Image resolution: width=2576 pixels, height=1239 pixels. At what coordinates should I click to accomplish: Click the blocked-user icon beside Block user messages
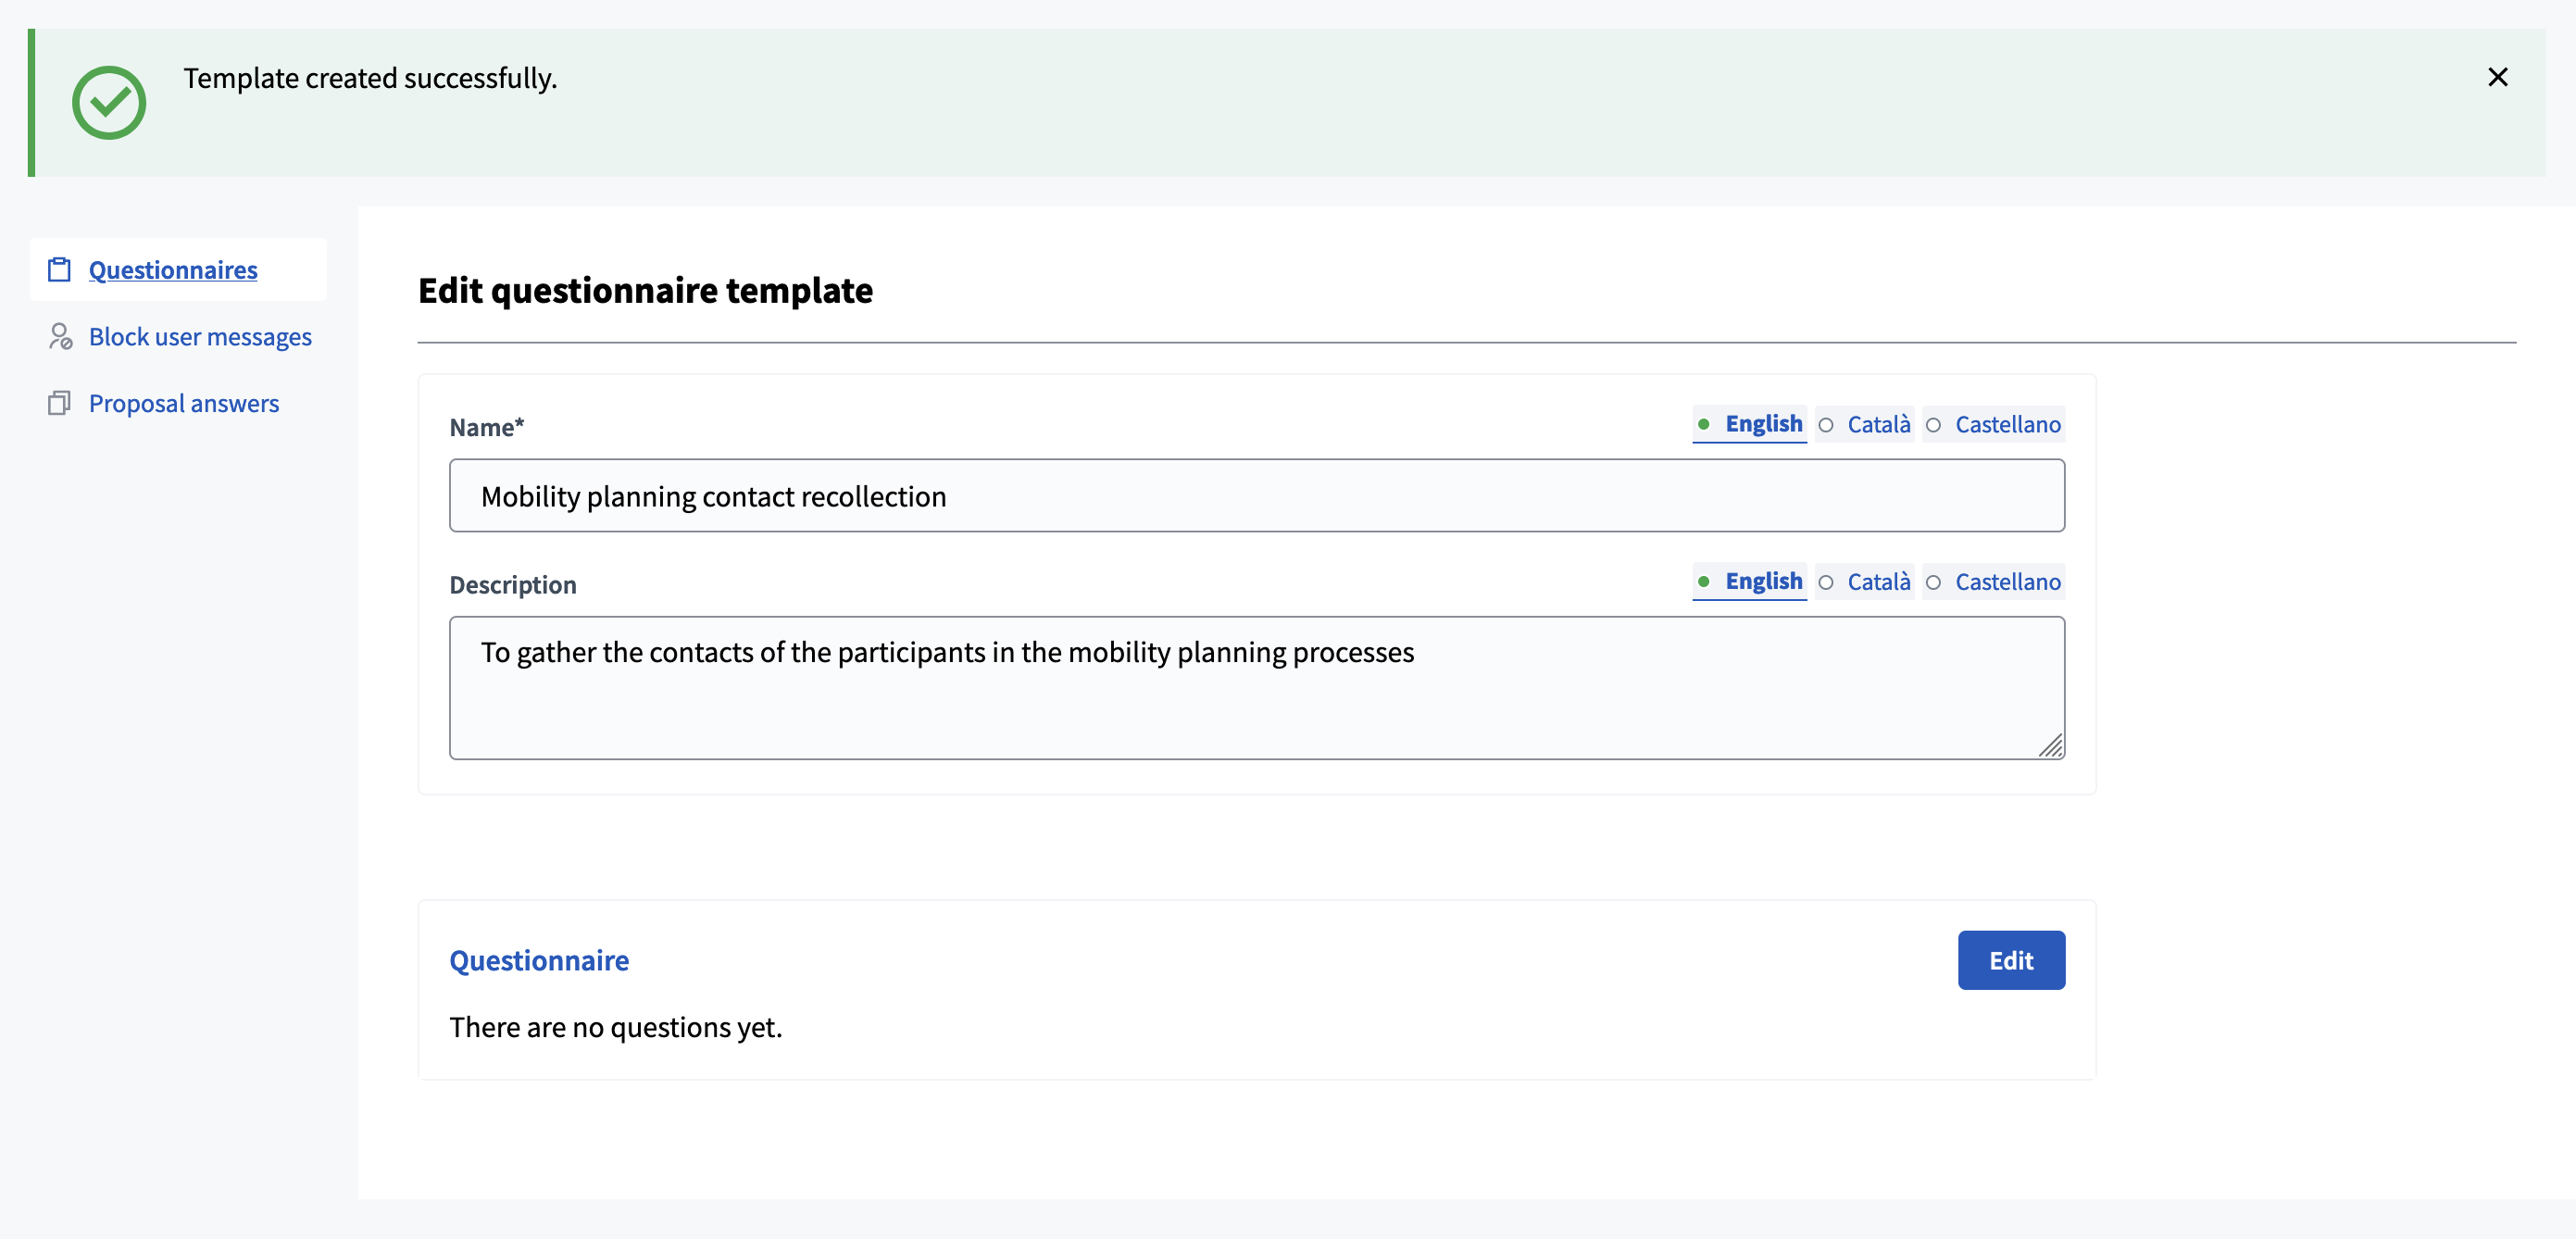point(60,337)
